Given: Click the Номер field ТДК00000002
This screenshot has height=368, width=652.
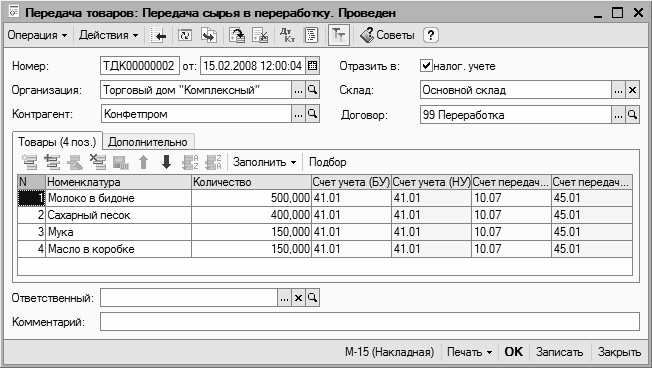Looking at the screenshot, I should tap(140, 66).
